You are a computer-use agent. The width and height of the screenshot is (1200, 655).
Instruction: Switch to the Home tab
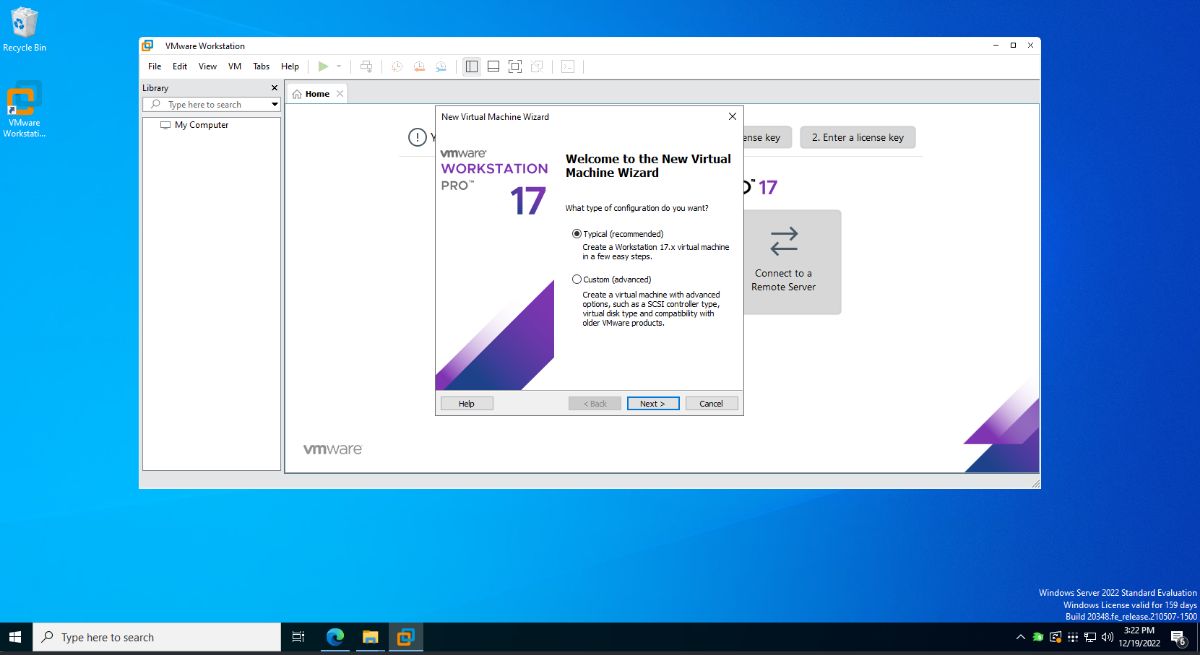tap(318, 94)
